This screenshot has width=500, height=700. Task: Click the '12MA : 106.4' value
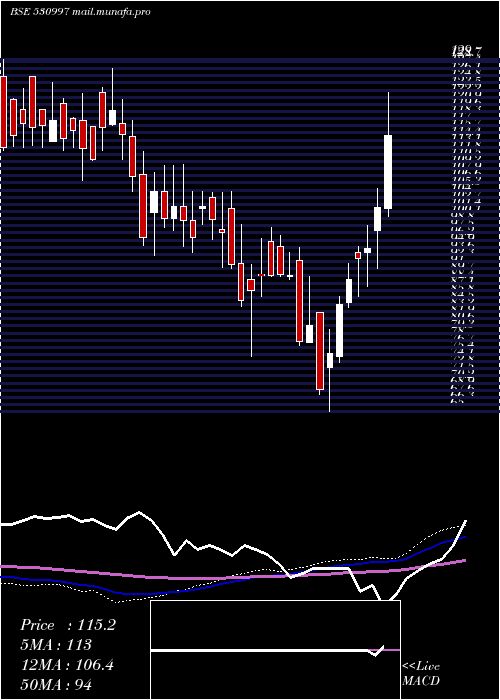click(x=67, y=665)
